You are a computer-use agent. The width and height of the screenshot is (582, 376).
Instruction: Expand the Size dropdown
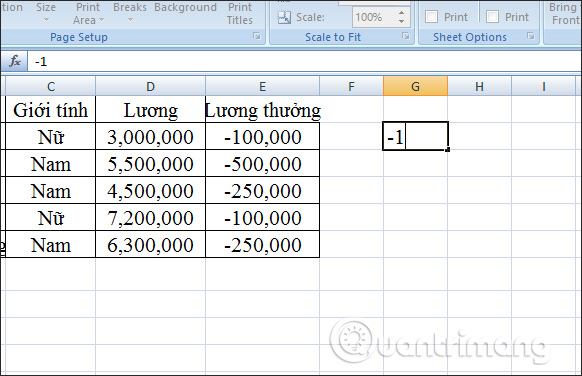[x=46, y=13]
